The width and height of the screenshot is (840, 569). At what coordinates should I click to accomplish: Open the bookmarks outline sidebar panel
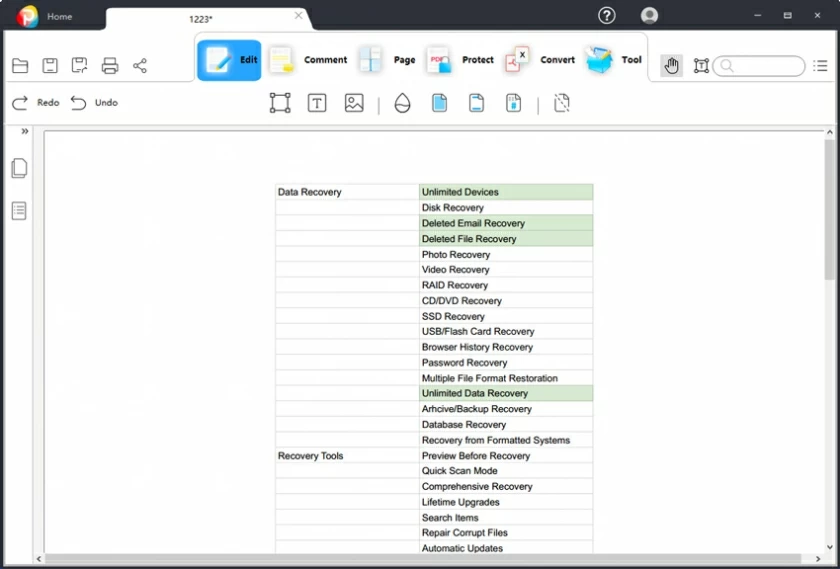point(19,211)
